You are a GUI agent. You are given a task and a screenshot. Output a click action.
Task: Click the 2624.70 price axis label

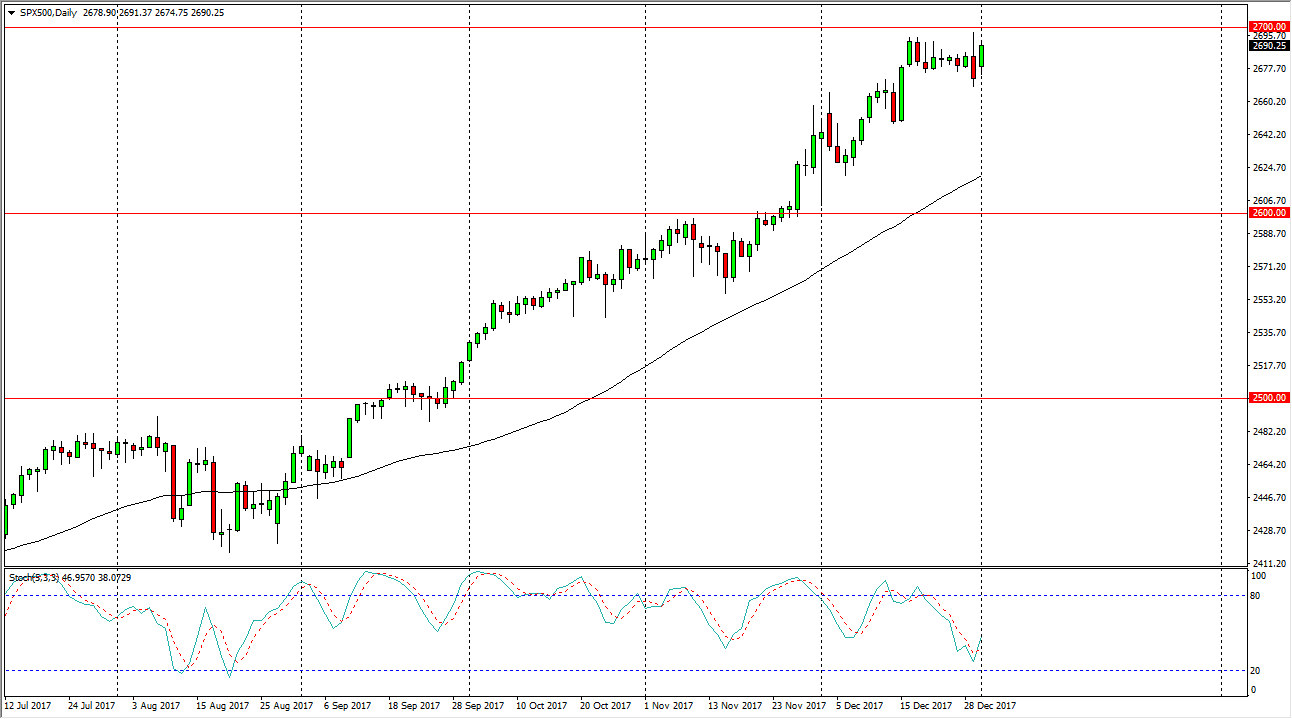point(1267,168)
